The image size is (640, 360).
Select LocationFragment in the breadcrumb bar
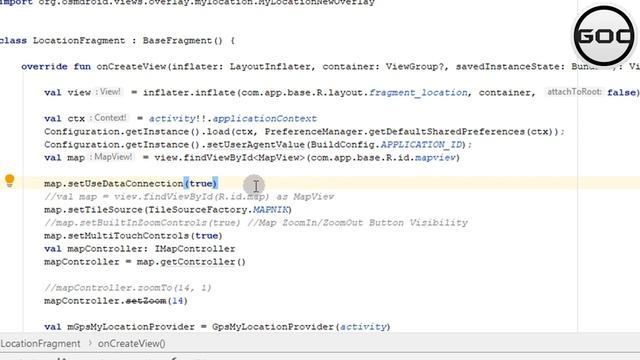tap(40, 344)
